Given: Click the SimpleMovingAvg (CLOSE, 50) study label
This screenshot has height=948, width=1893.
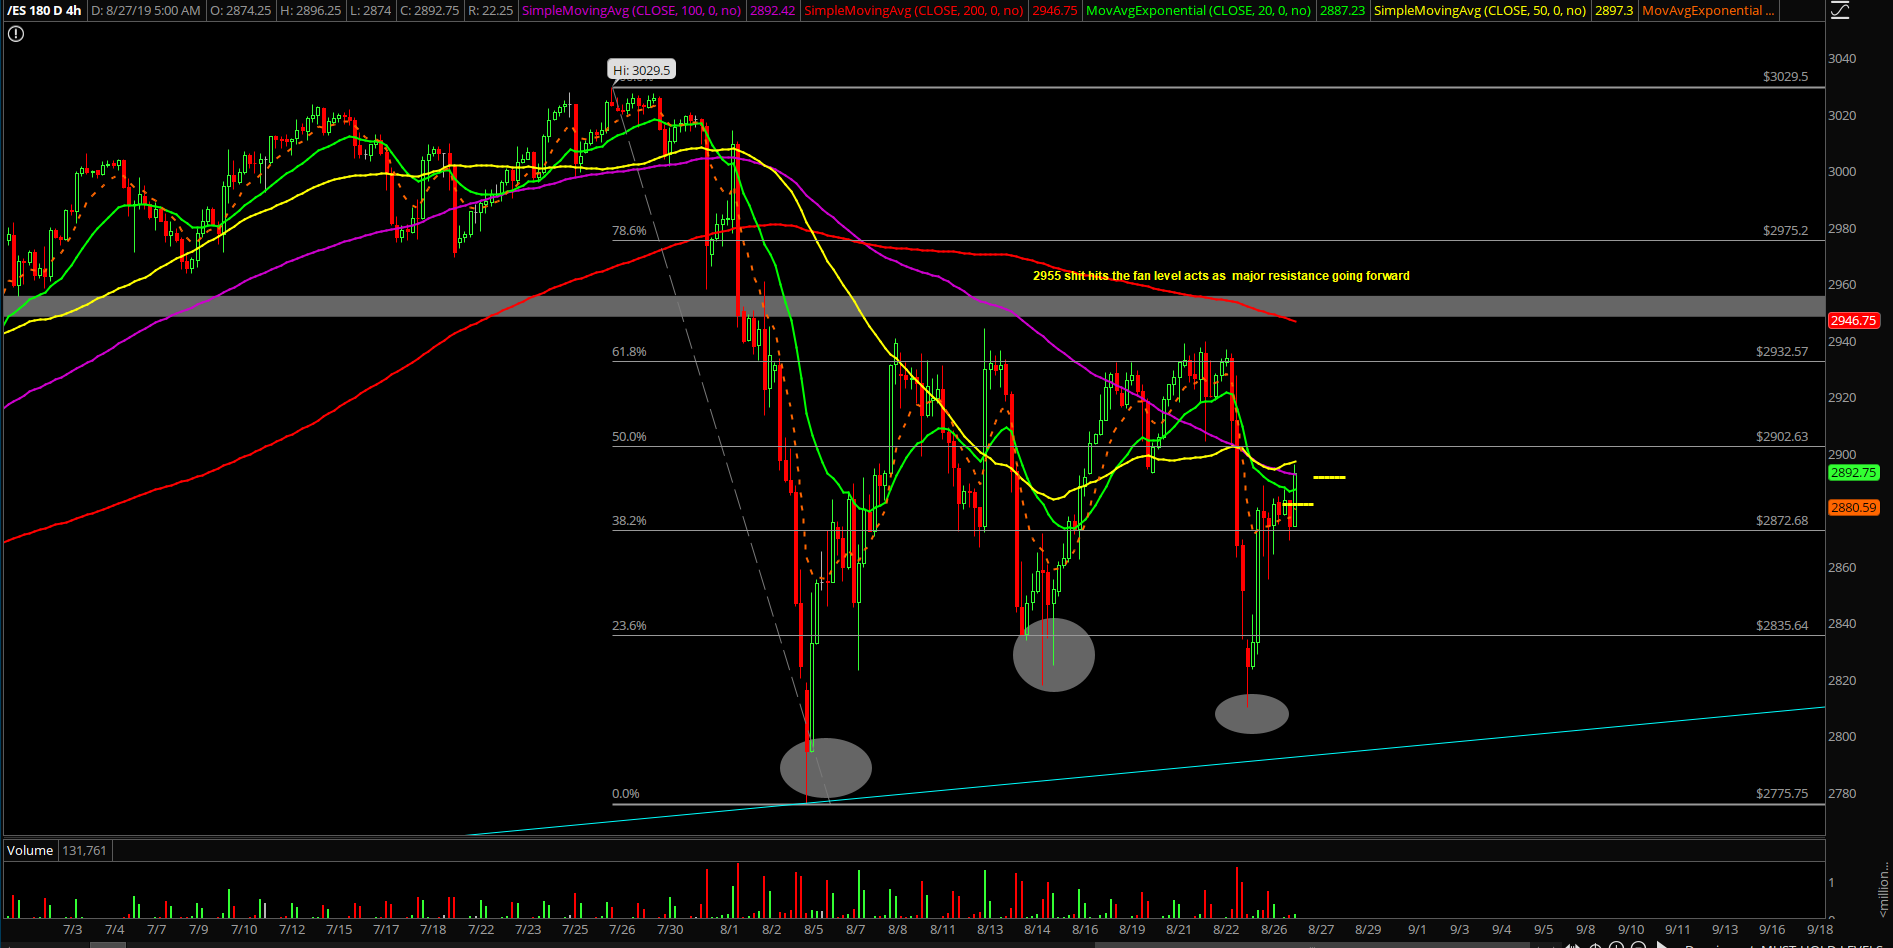Looking at the screenshot, I should click(1479, 11).
